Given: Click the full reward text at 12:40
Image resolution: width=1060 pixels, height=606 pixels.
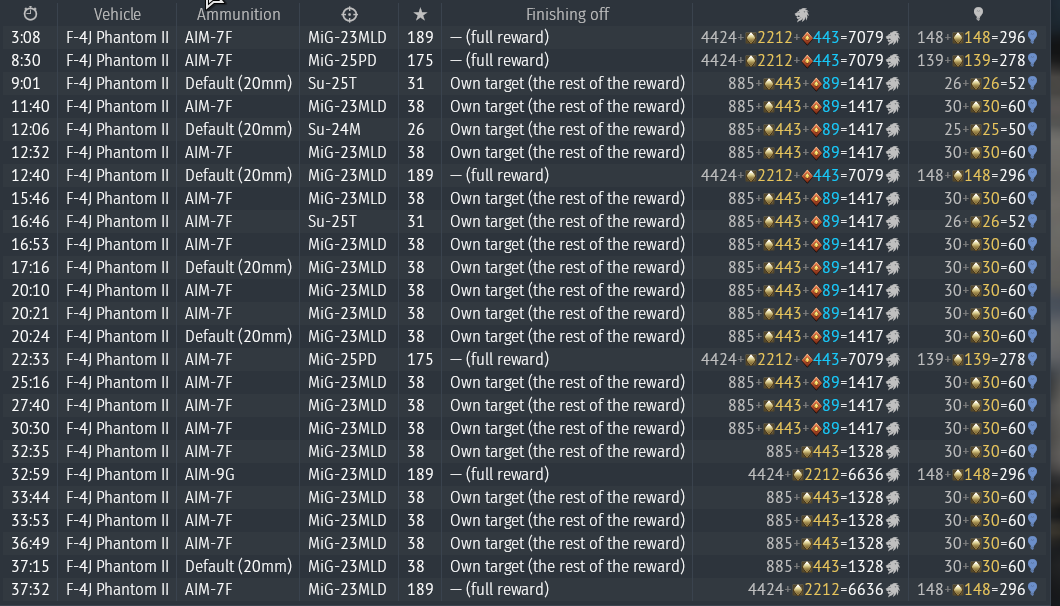Looking at the screenshot, I should 499,175.
